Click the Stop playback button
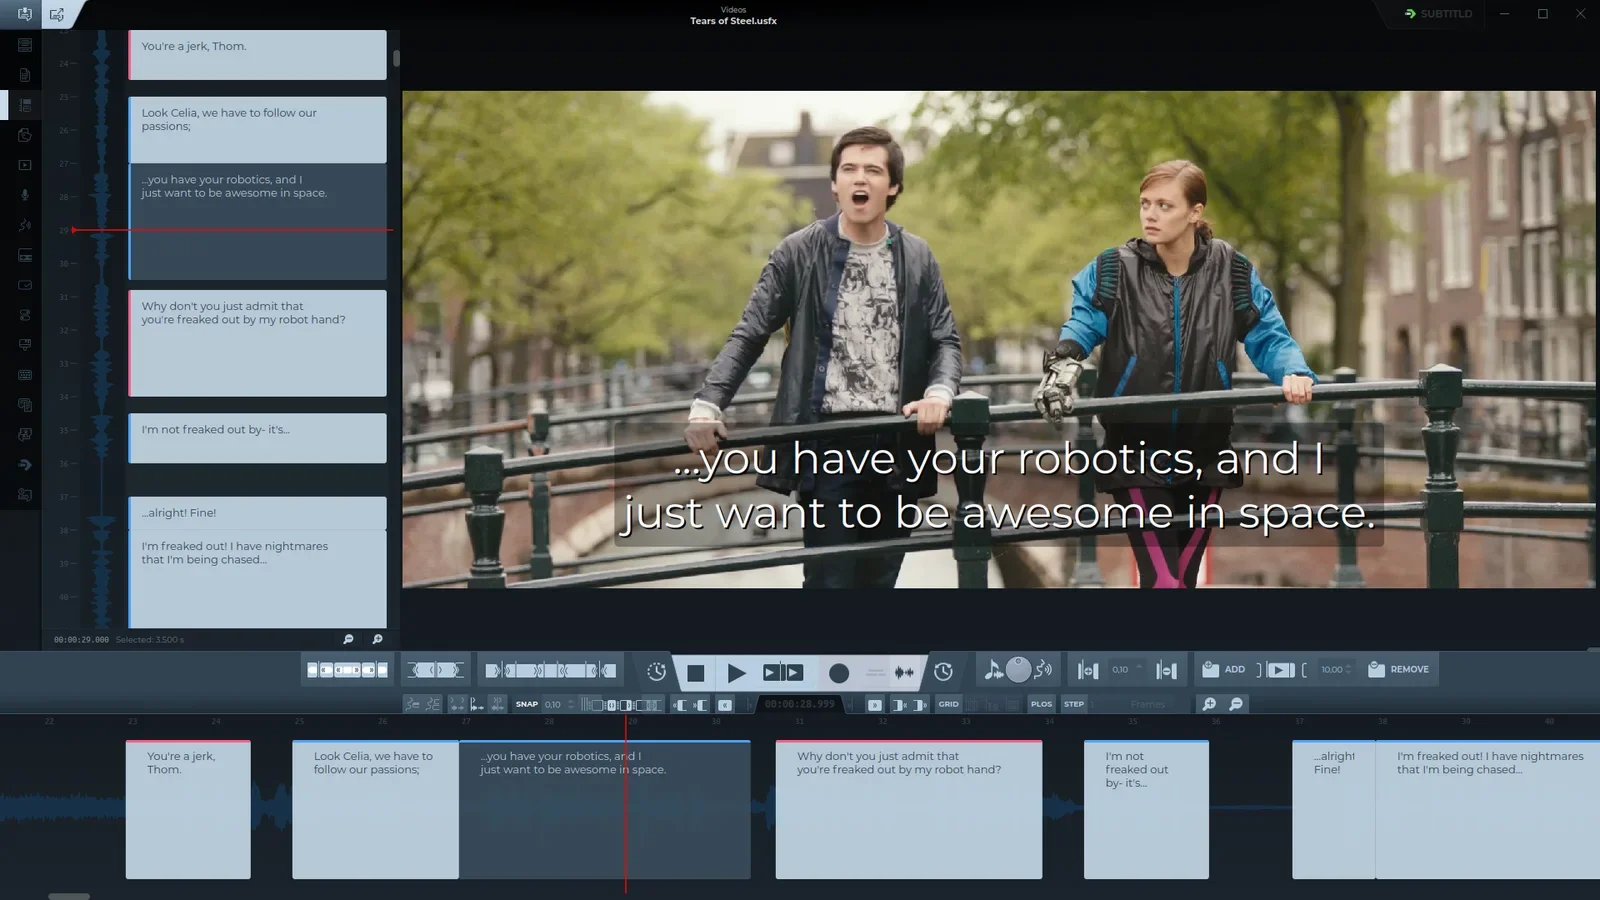 (695, 673)
